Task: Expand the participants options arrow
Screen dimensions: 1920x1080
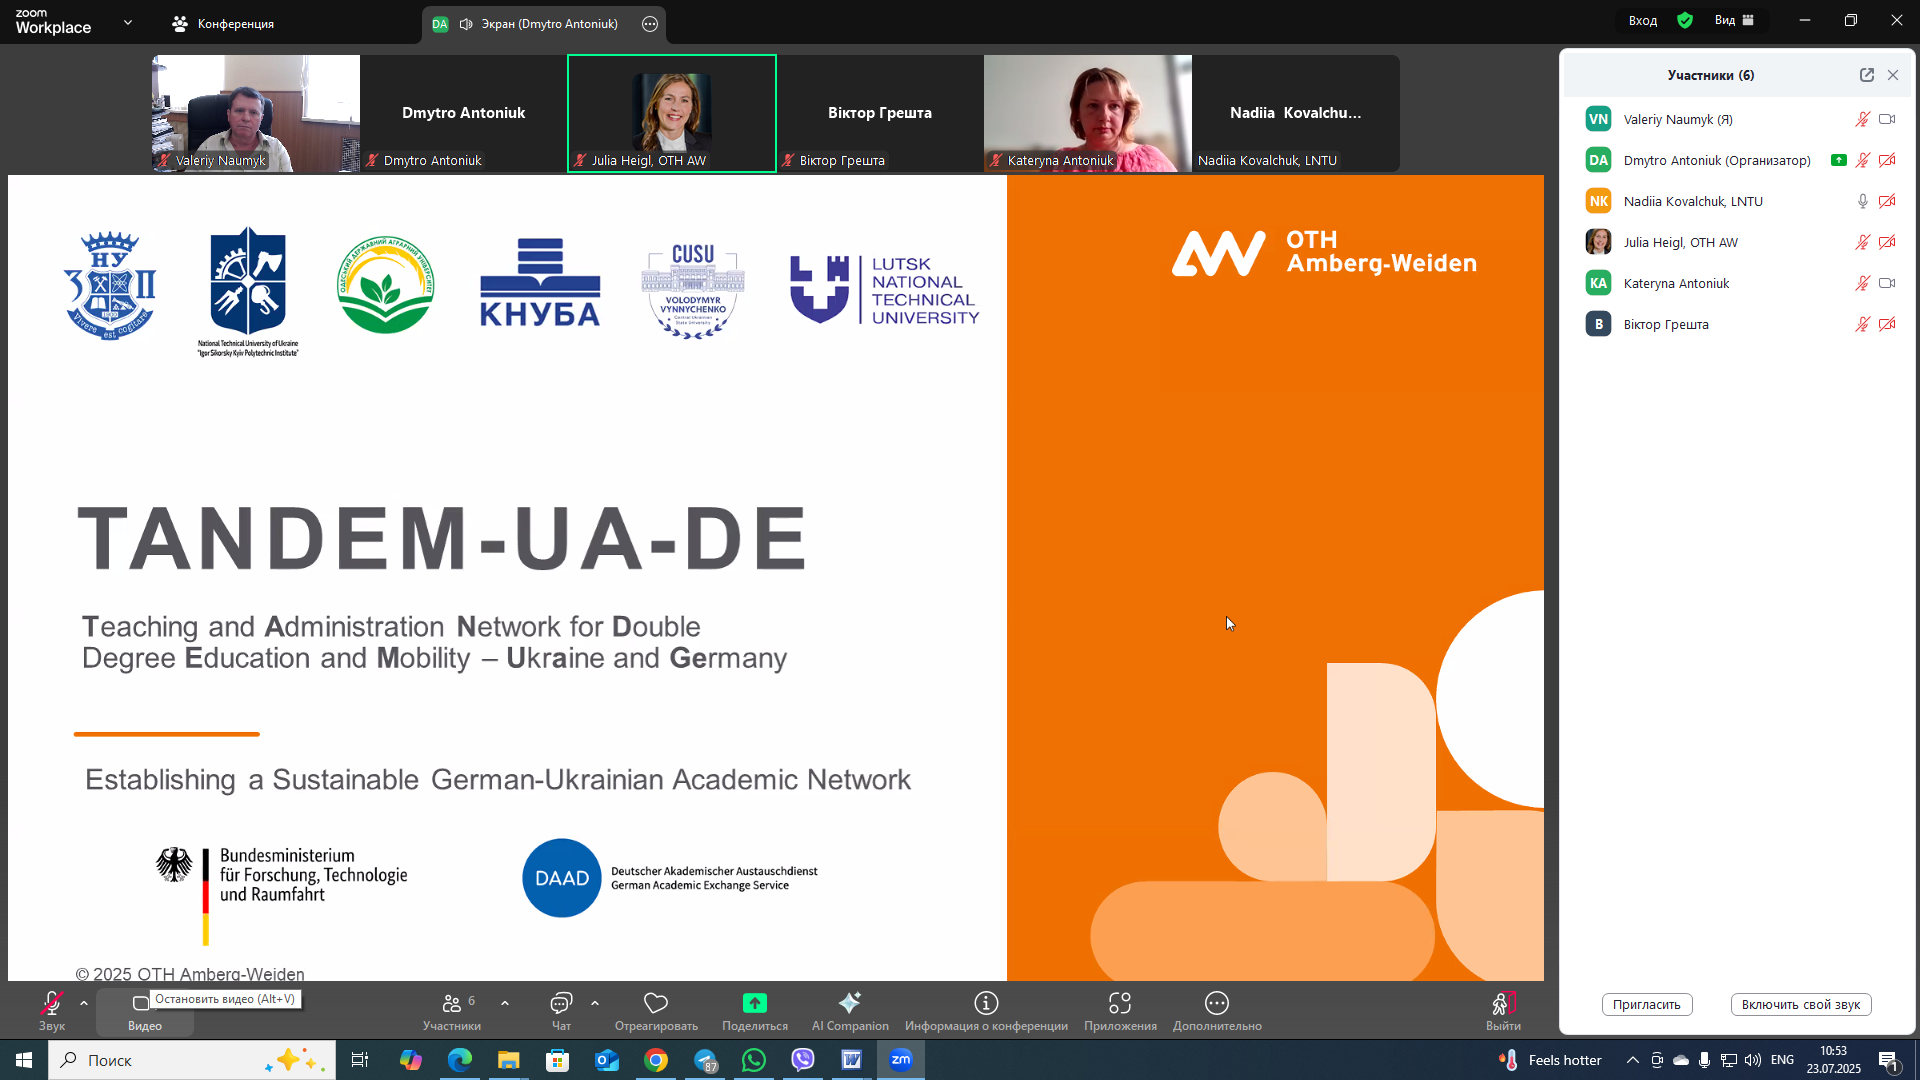Action: pos(505,1002)
